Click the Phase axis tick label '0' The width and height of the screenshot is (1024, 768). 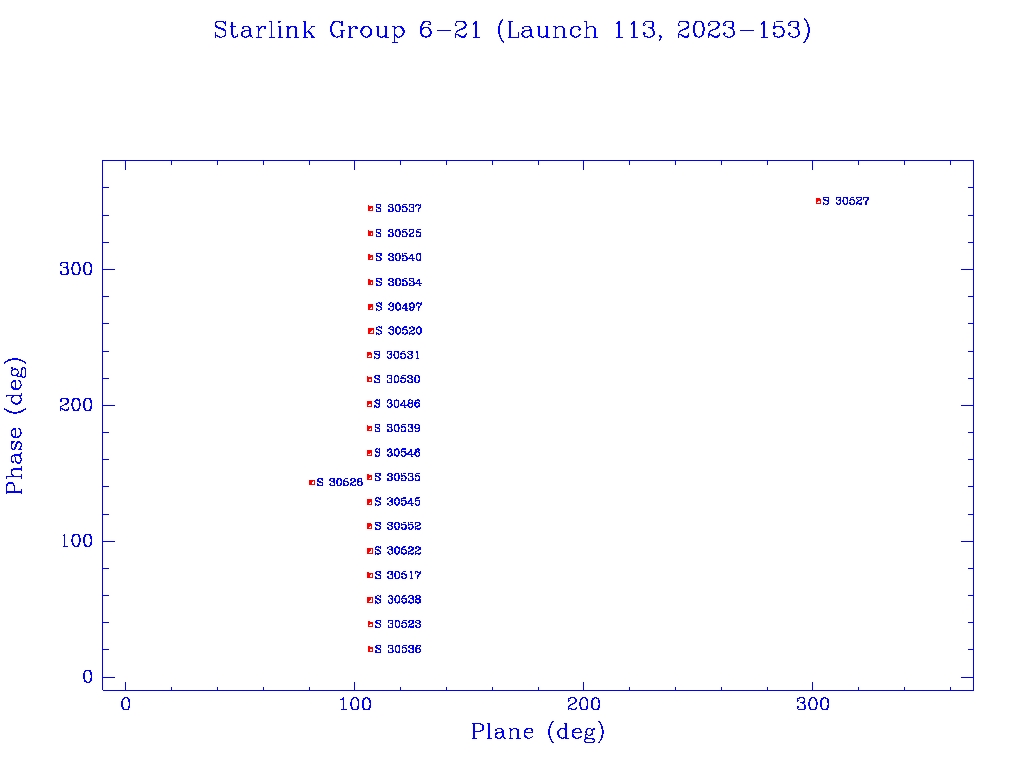click(88, 677)
